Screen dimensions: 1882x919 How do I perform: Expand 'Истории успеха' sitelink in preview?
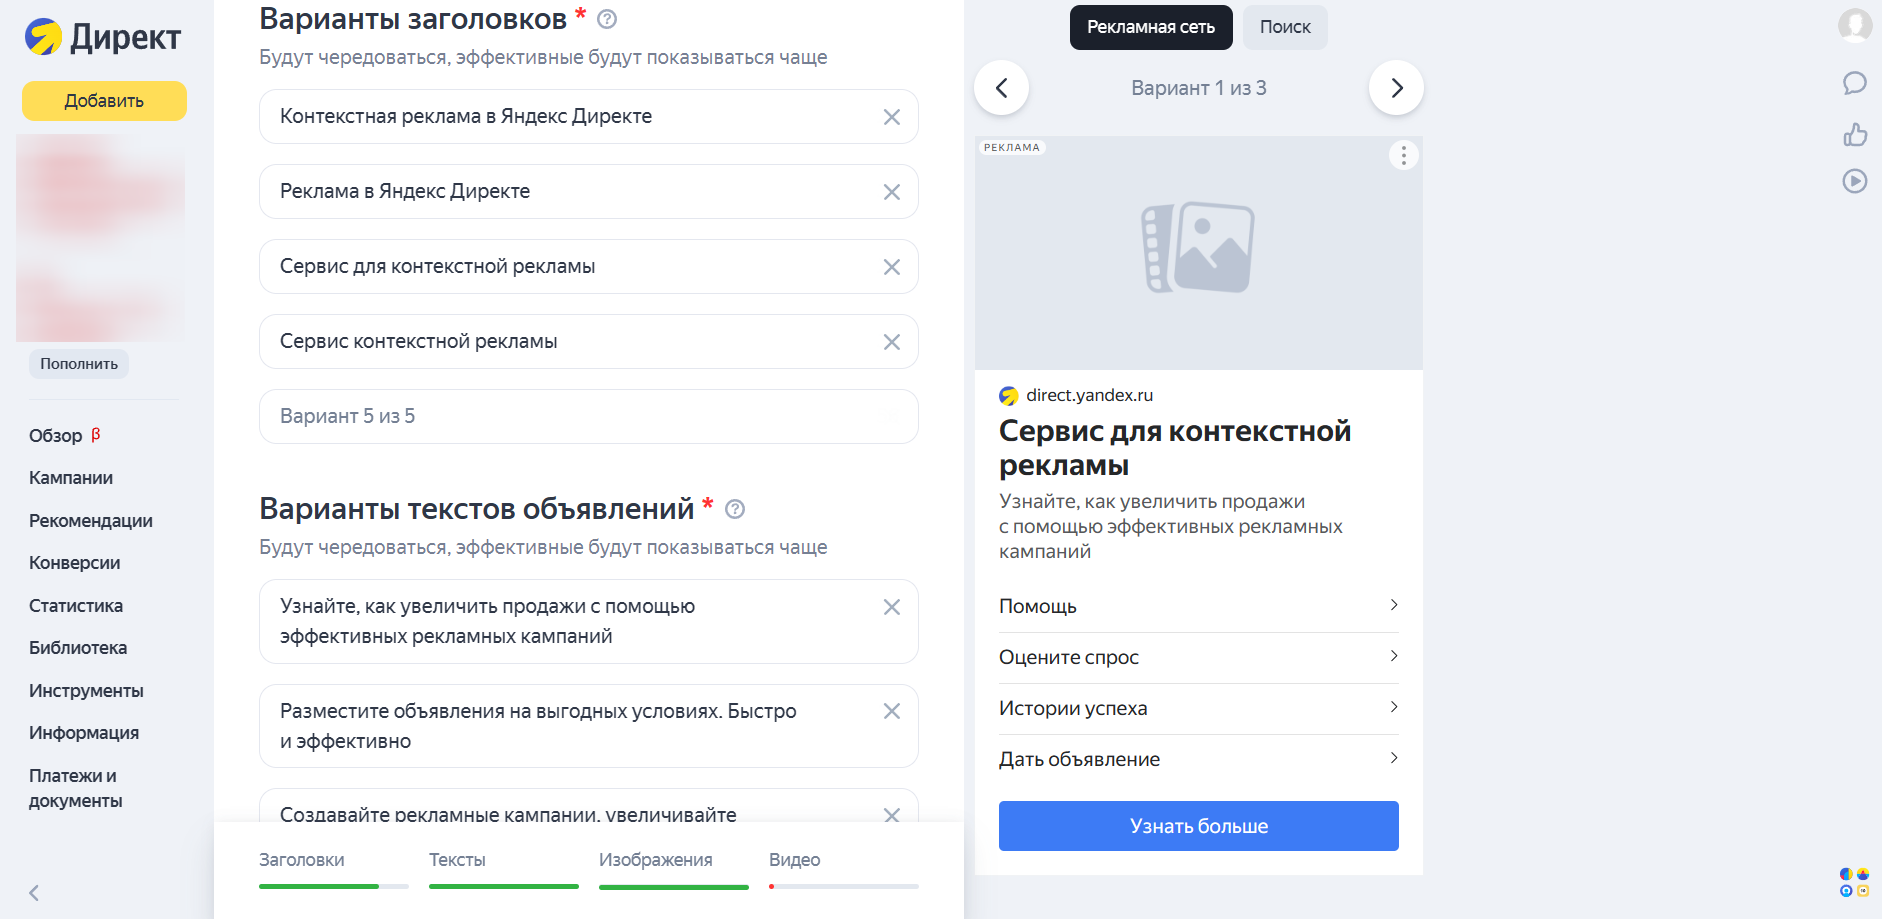tap(1198, 708)
